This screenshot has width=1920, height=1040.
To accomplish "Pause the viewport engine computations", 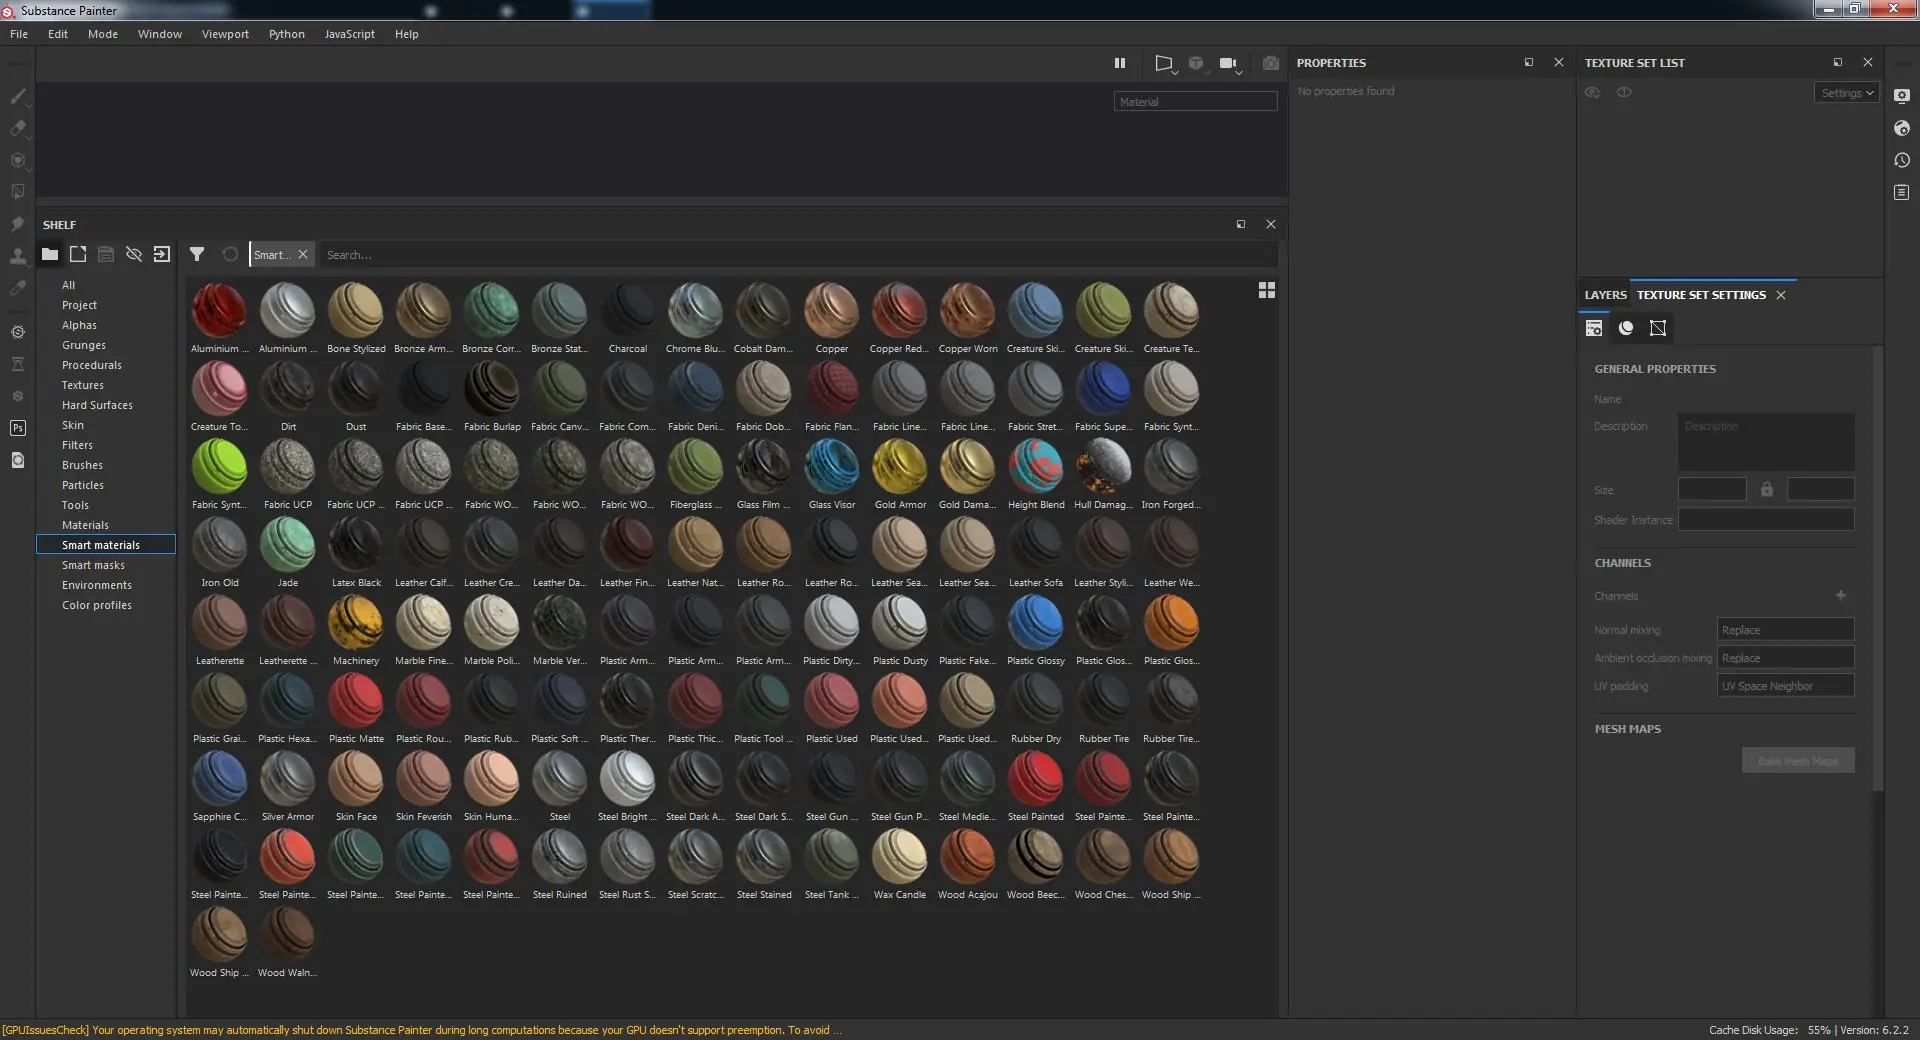I will tap(1120, 63).
